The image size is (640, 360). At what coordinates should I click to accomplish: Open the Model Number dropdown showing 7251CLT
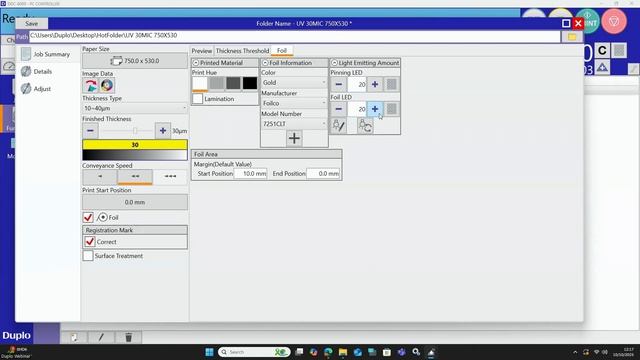(294, 124)
